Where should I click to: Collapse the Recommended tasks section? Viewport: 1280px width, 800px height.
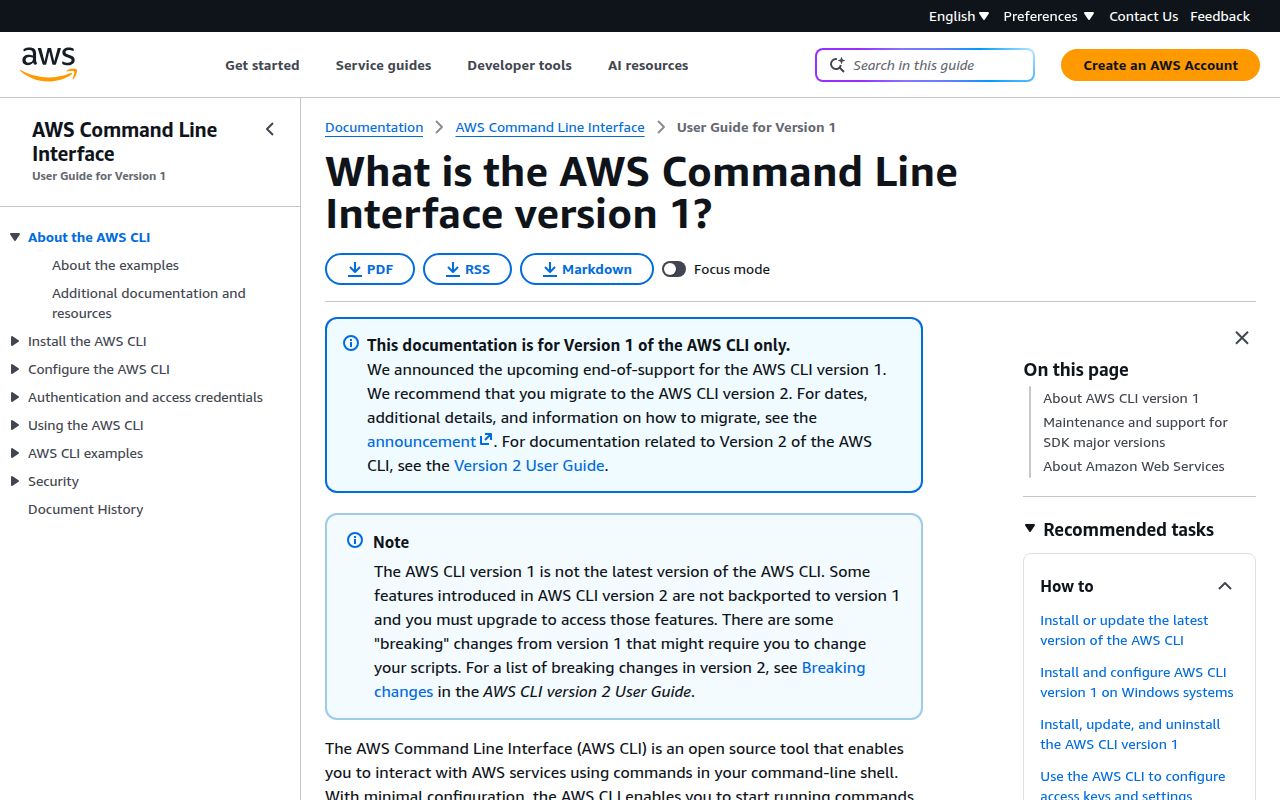(1030, 529)
